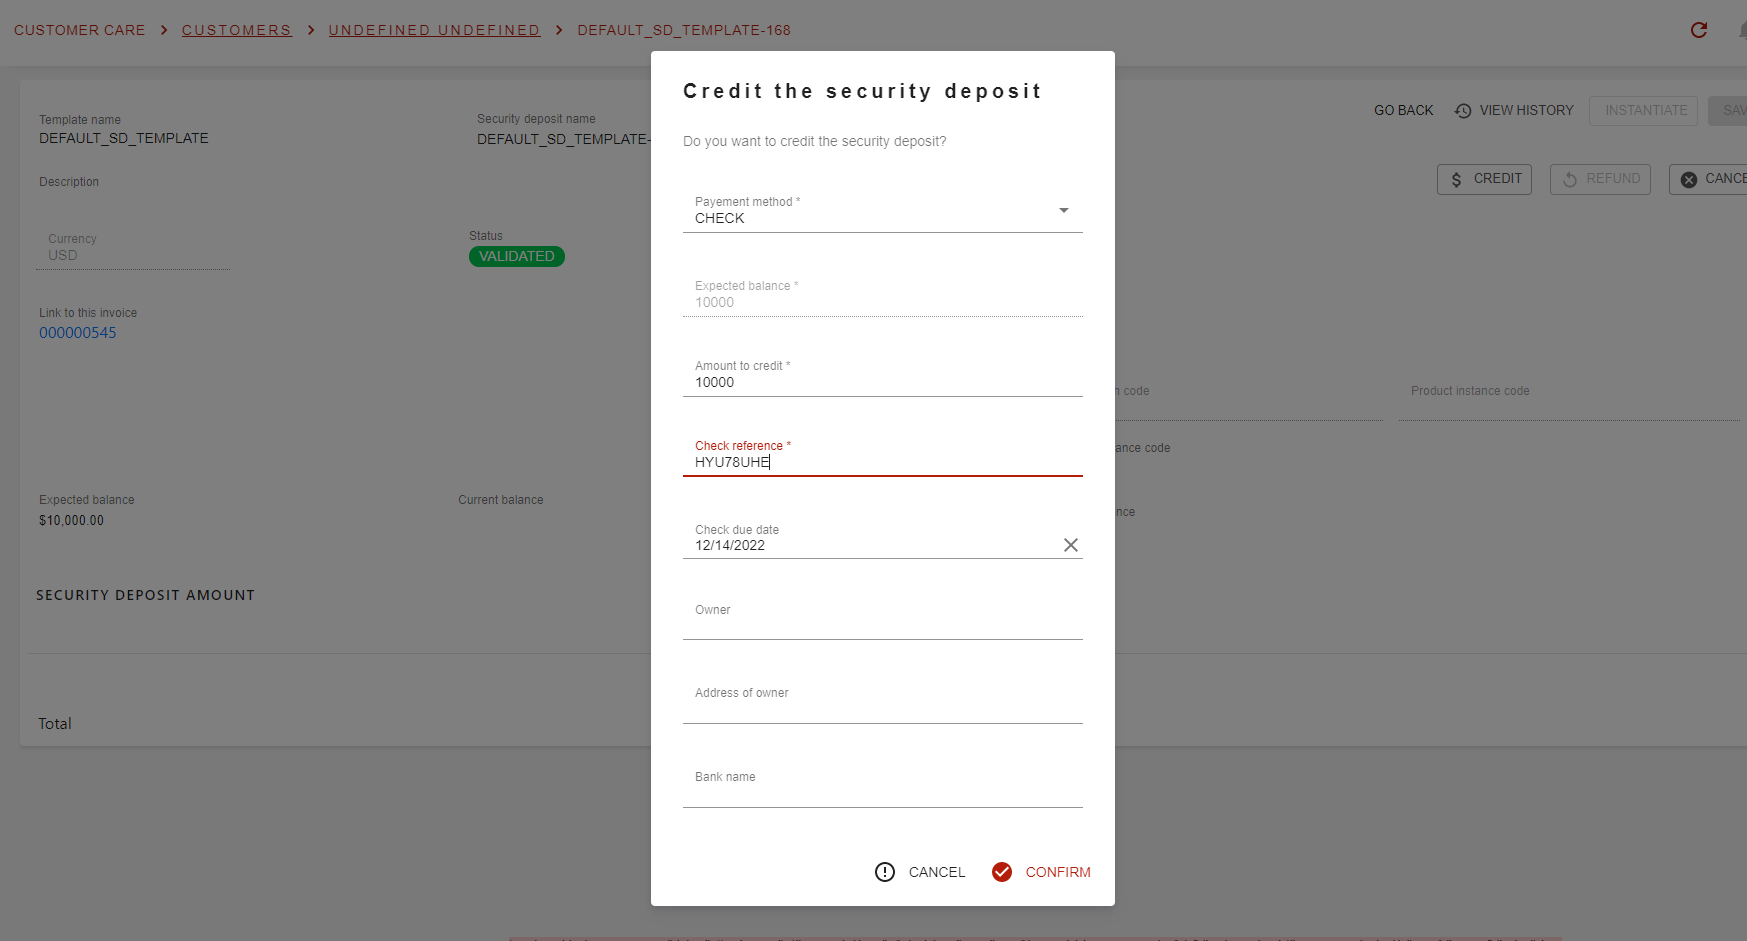This screenshot has width=1747, height=941.
Task: Click the cancel X circle icon at right
Action: click(x=1689, y=179)
